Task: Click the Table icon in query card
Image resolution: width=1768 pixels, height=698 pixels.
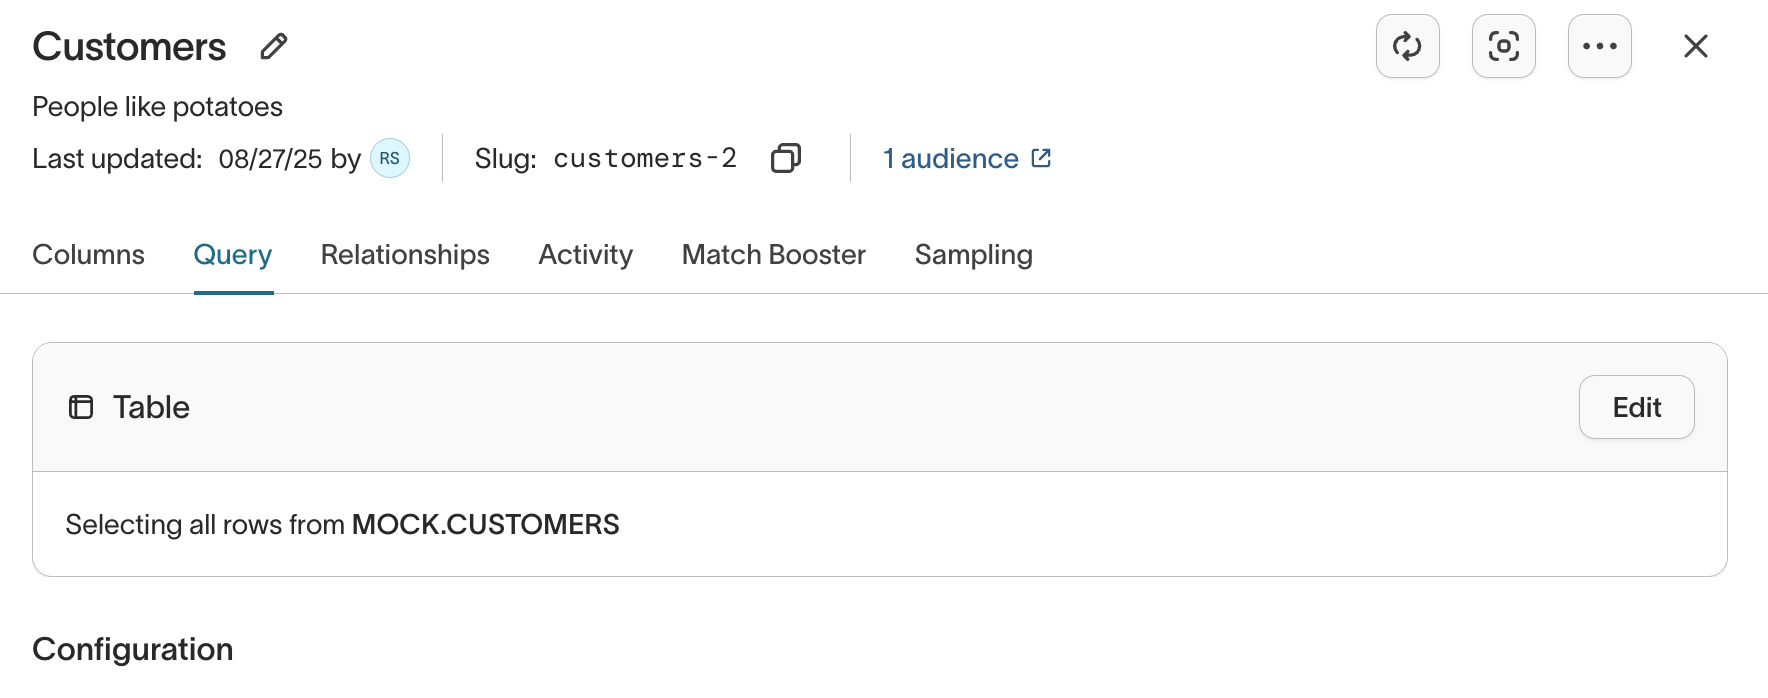Action: point(81,407)
